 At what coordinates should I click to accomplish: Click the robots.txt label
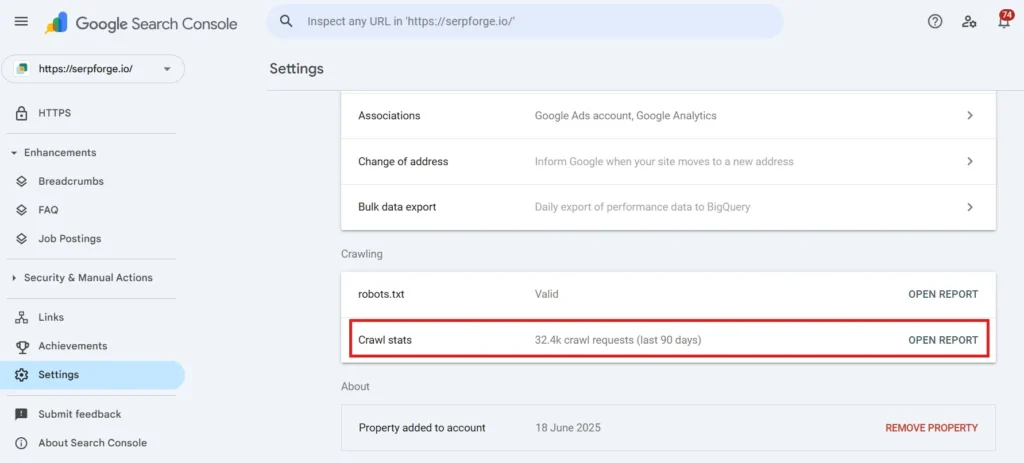381,295
